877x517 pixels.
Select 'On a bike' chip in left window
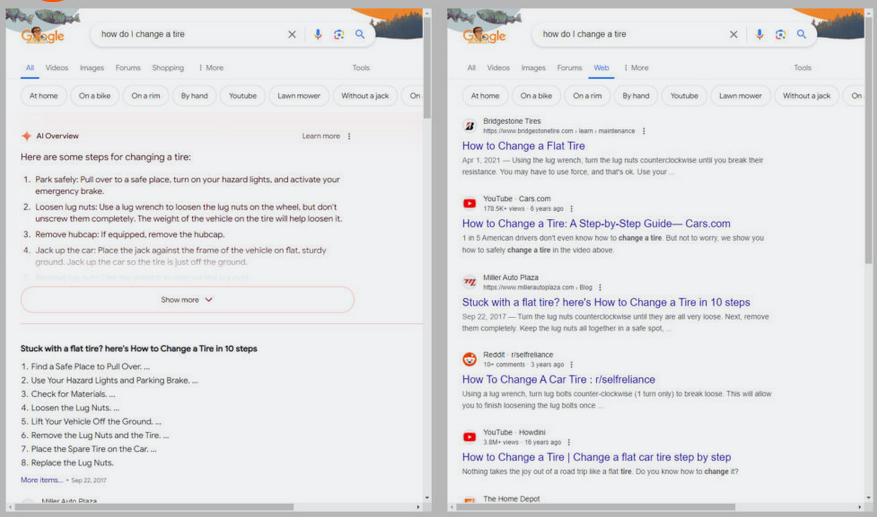coord(95,96)
